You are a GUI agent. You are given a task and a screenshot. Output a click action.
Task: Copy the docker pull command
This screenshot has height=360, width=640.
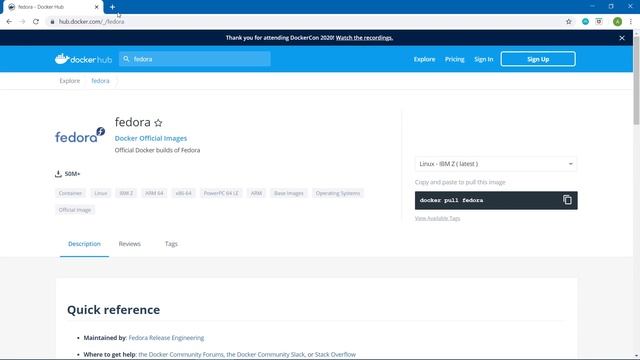point(567,200)
